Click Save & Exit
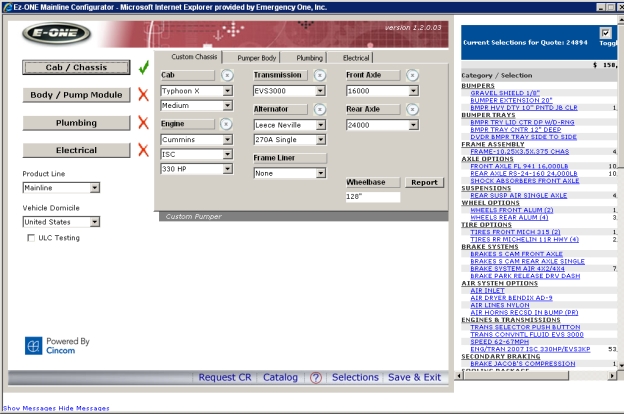Viewport: 624px width, 414px height. point(414,377)
